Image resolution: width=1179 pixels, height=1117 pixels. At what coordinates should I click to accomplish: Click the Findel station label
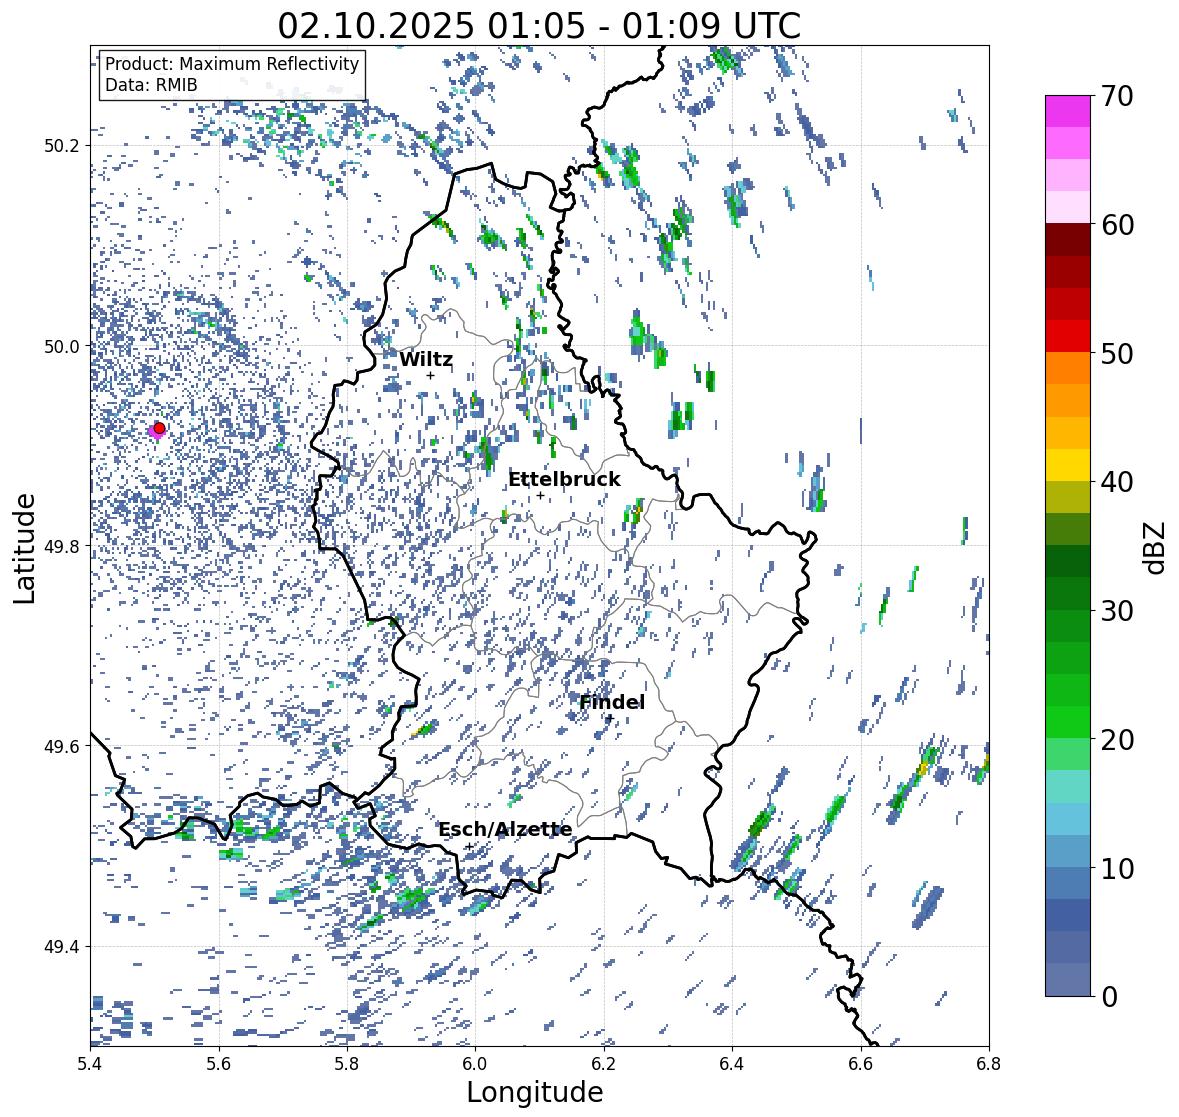click(x=611, y=702)
